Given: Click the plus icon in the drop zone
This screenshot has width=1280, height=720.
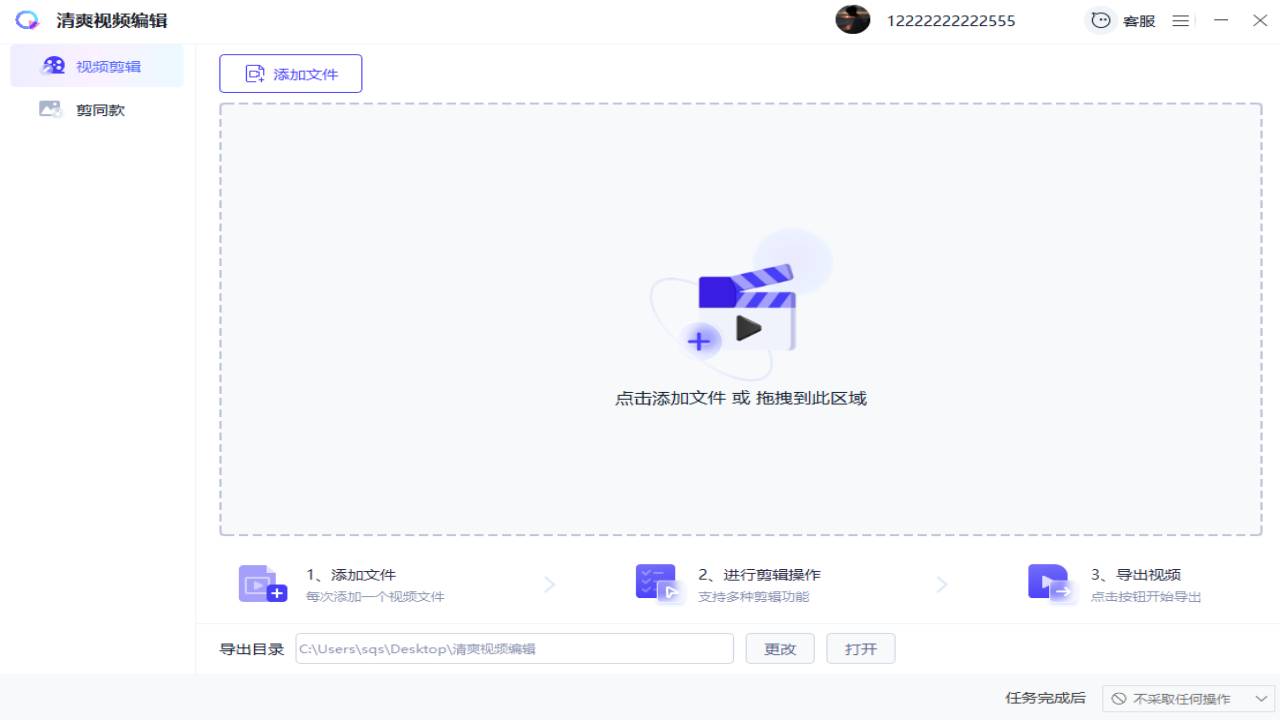Looking at the screenshot, I should [x=699, y=341].
